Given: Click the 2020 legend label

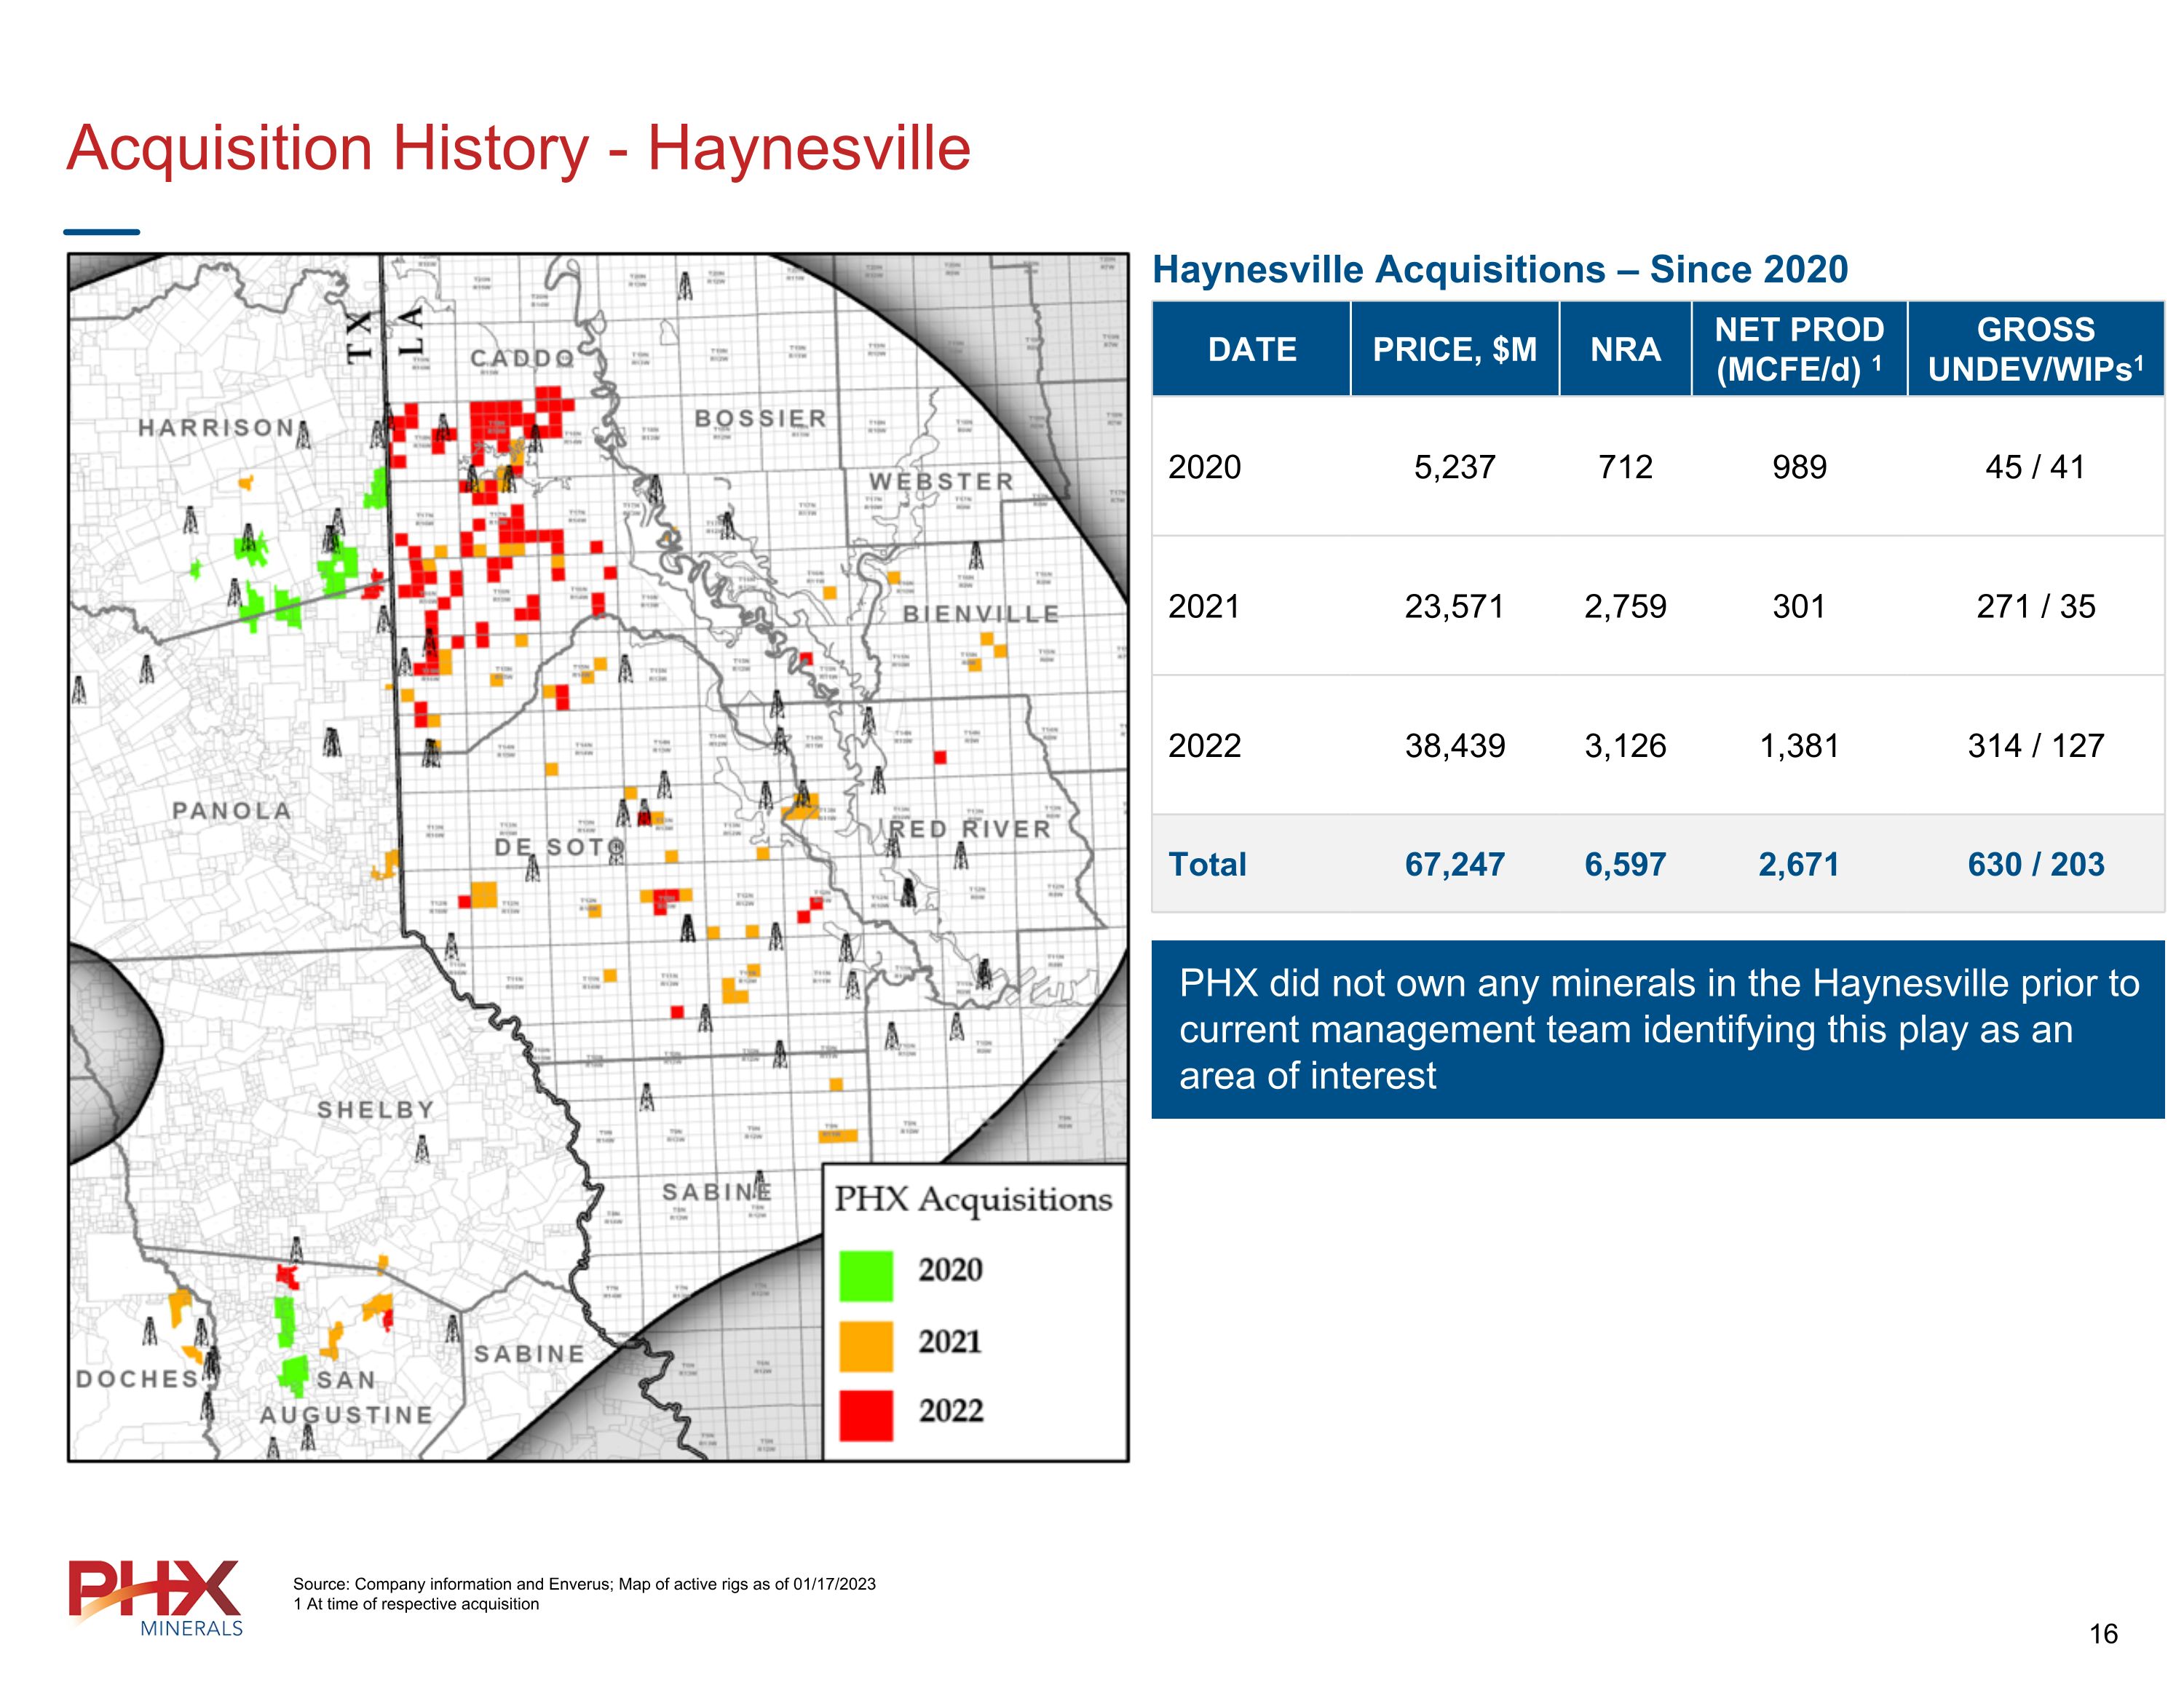Looking at the screenshot, I should pyautogui.click(x=950, y=1270).
